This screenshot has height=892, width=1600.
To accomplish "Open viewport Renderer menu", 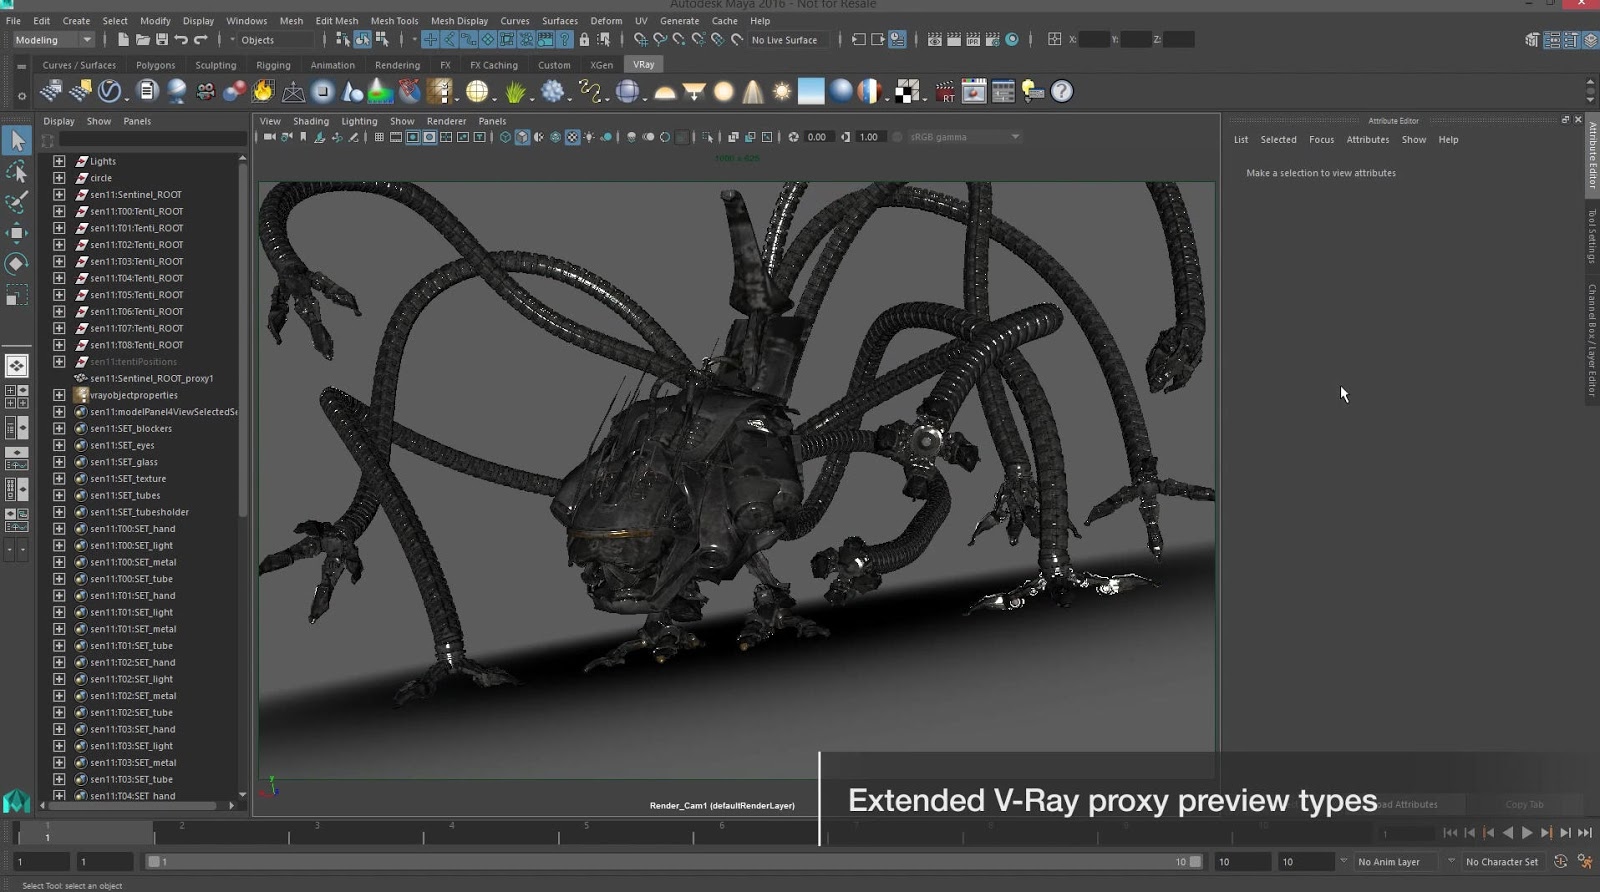I will tap(446, 121).
